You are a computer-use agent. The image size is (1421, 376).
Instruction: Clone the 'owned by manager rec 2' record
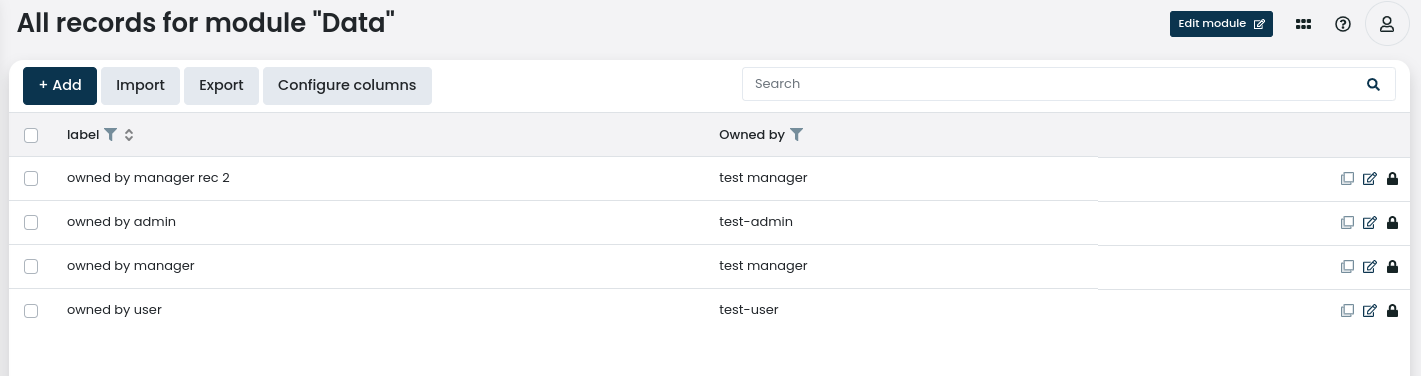(x=1347, y=179)
